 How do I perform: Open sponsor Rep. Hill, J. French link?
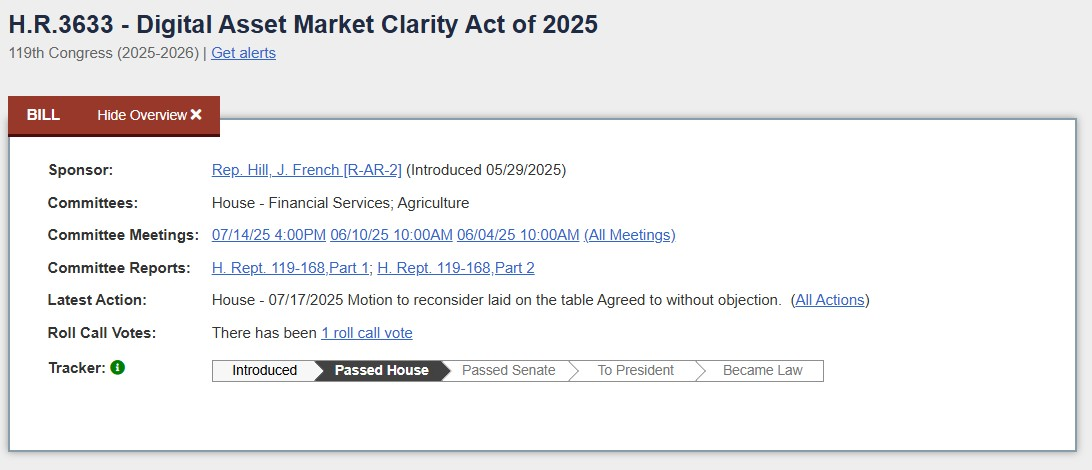(x=306, y=170)
